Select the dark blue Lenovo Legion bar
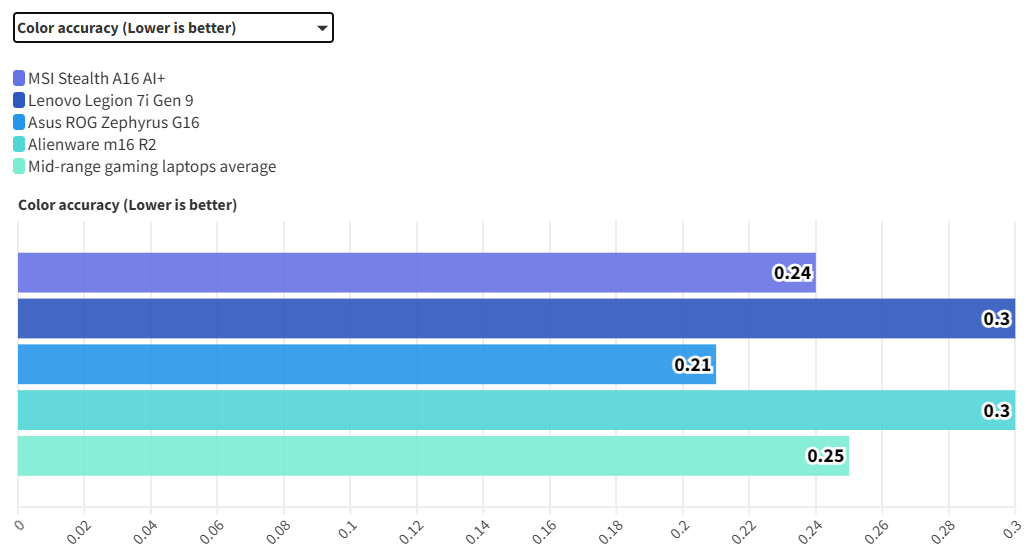Screen dimensions: 1029x557 coord(500,318)
